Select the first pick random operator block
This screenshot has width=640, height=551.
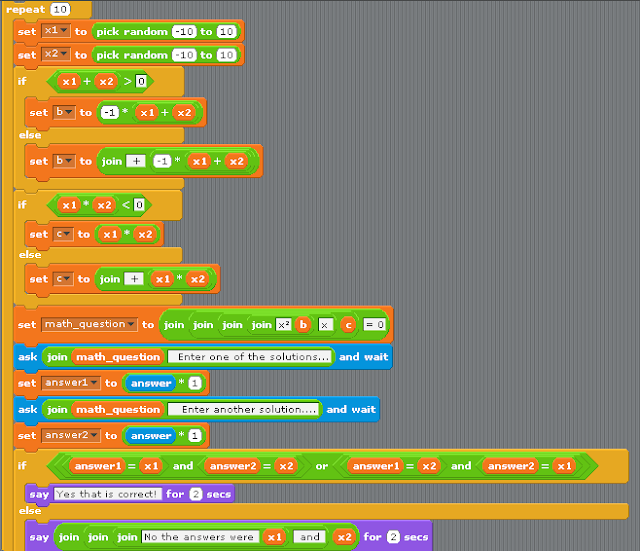167,31
